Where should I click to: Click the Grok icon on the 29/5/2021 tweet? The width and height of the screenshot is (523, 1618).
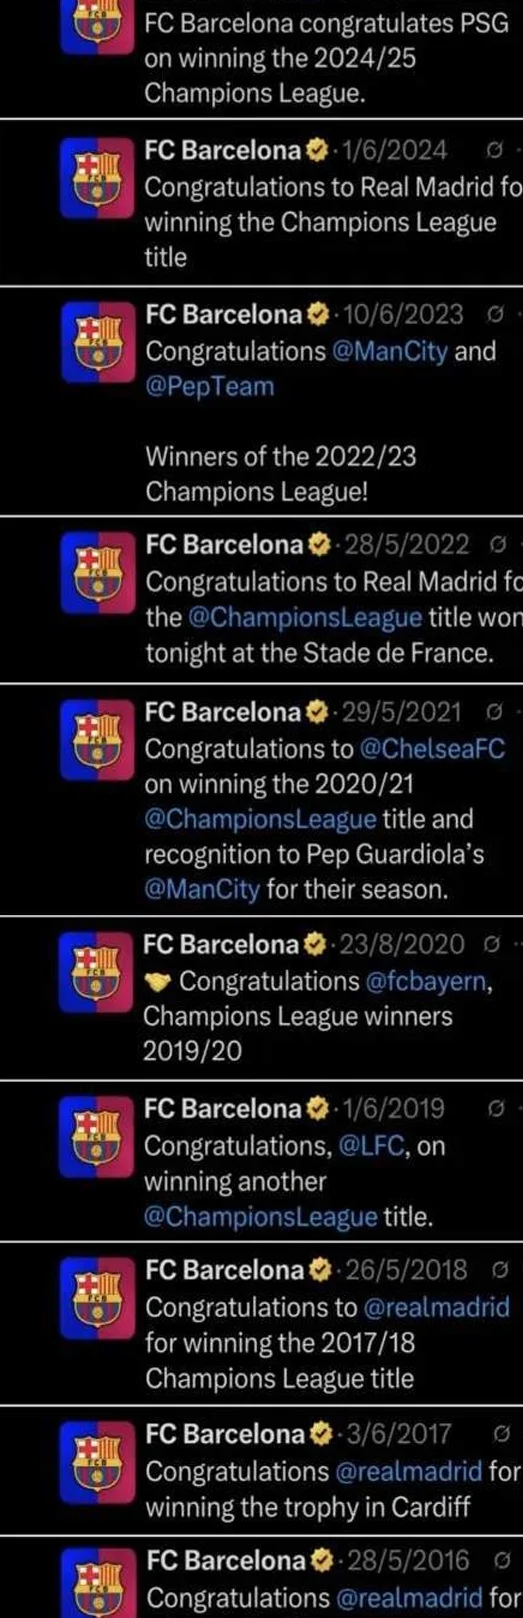pyautogui.click(x=491, y=713)
